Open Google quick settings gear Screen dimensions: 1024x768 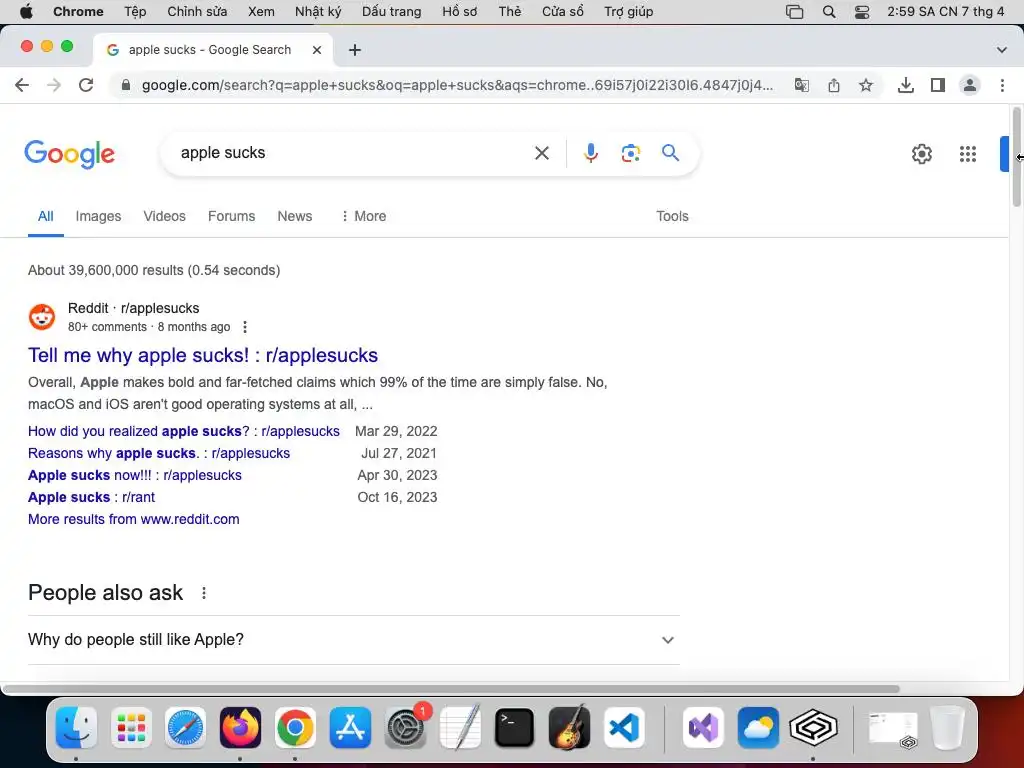coord(921,154)
